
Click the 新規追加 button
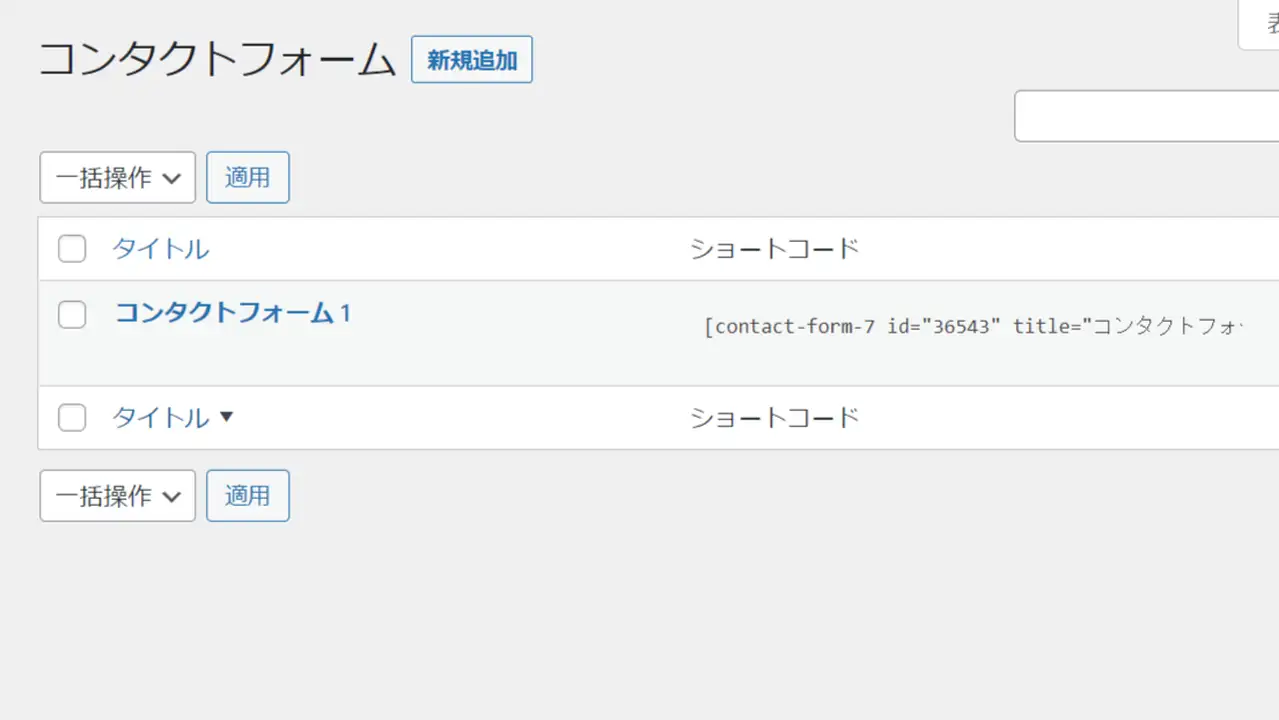click(471, 60)
